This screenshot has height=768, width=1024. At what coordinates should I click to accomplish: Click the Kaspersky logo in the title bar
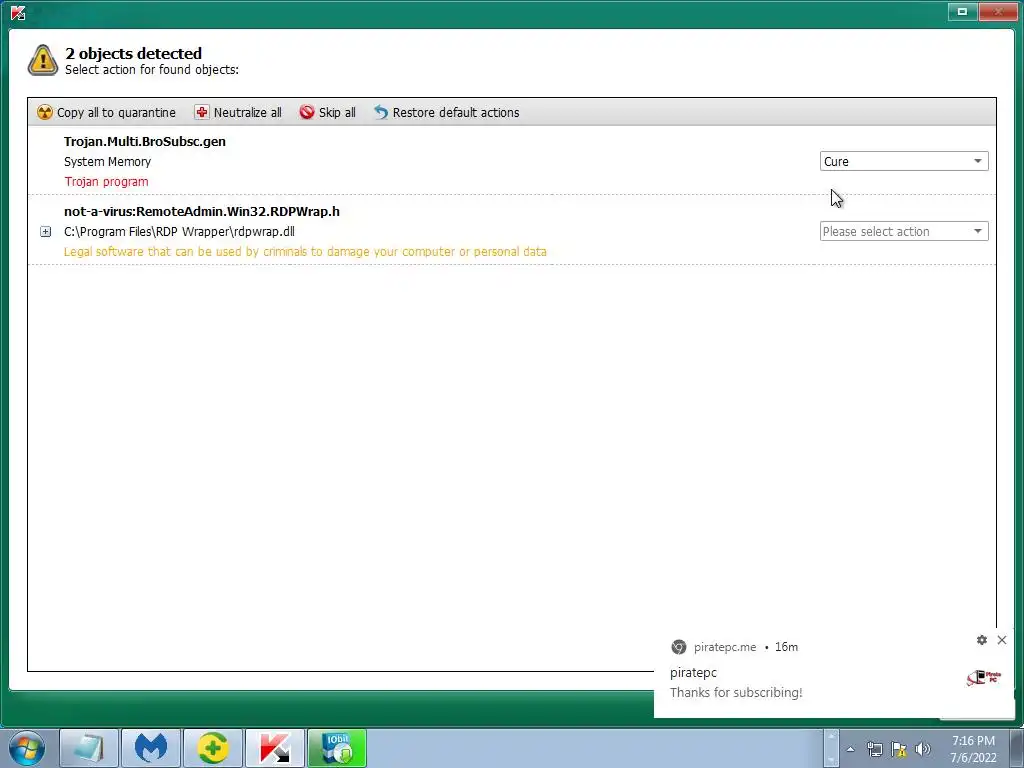point(18,12)
